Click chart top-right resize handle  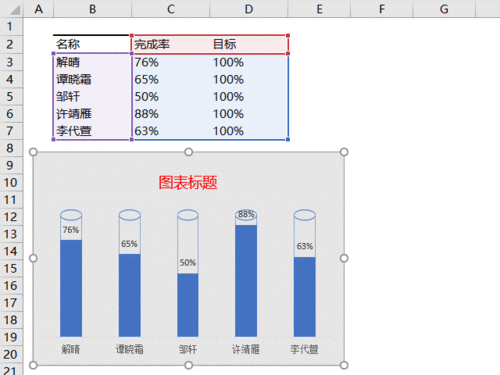coord(344,152)
